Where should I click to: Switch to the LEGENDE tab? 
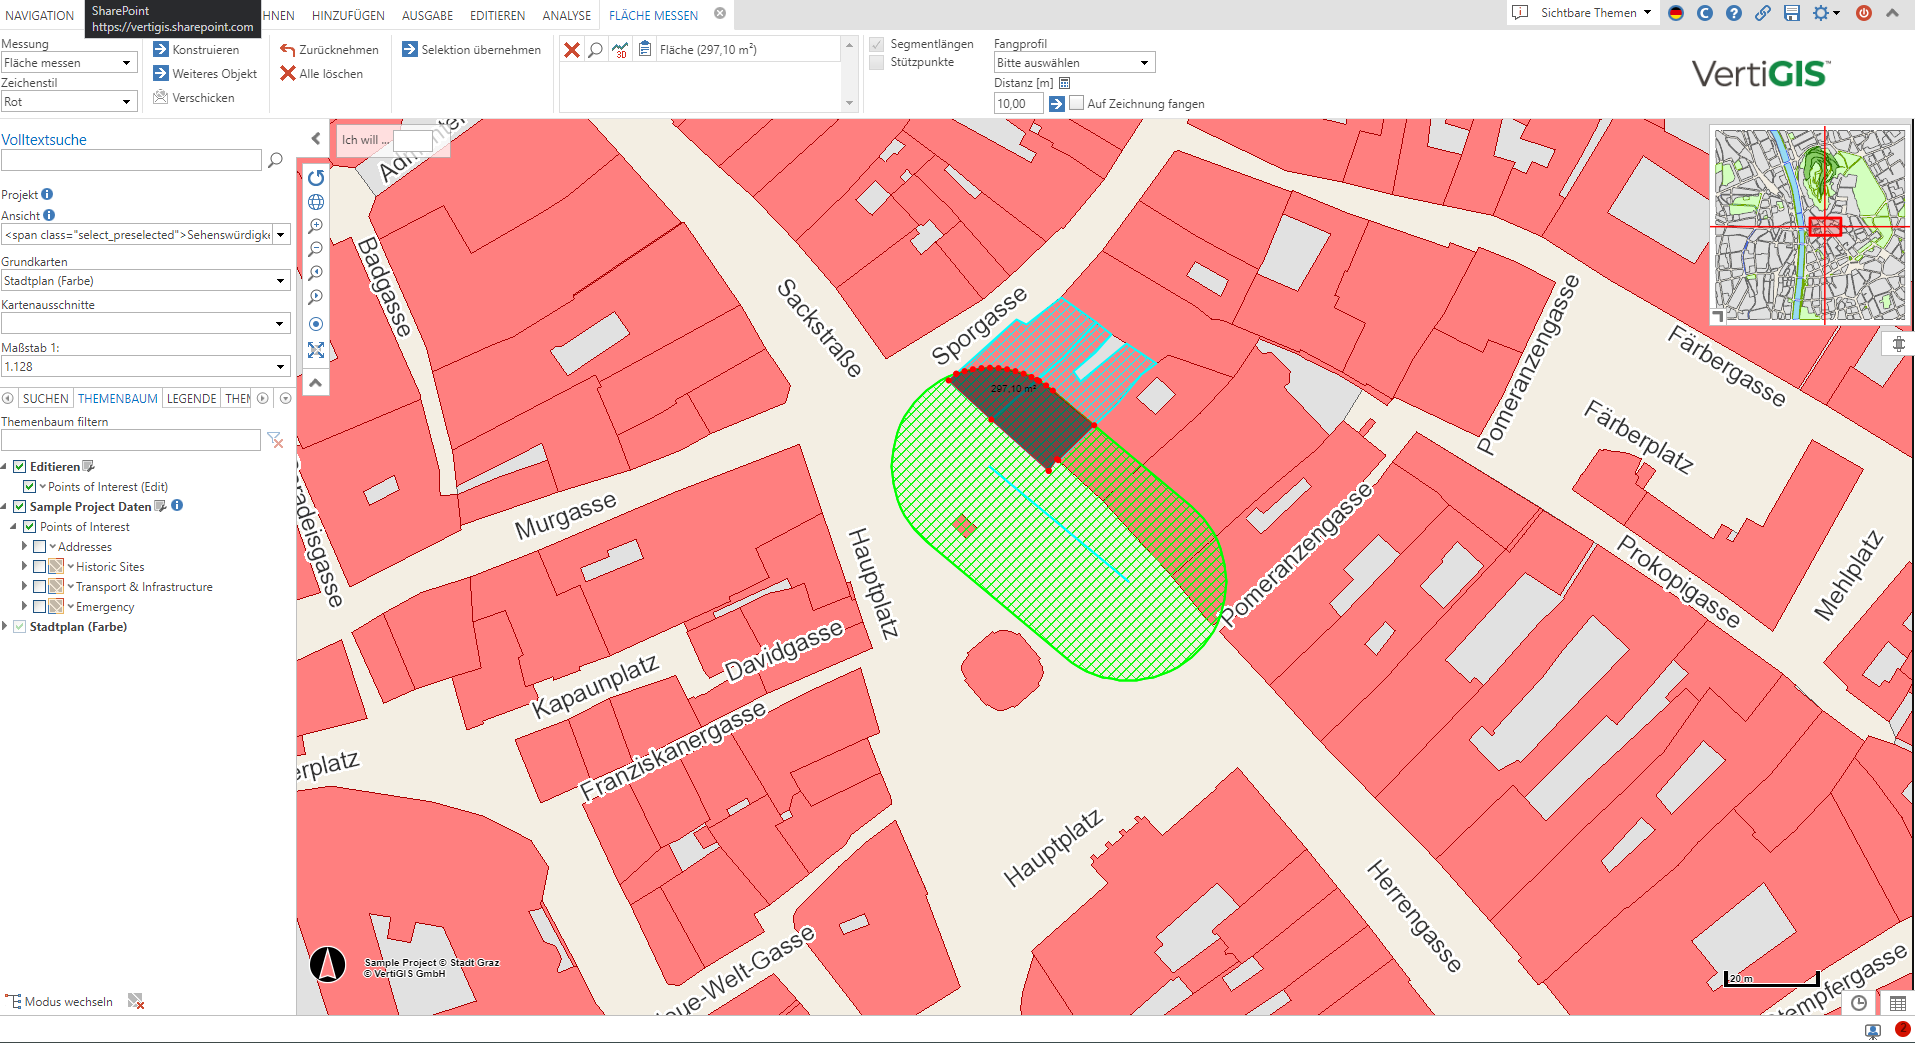[x=191, y=398]
